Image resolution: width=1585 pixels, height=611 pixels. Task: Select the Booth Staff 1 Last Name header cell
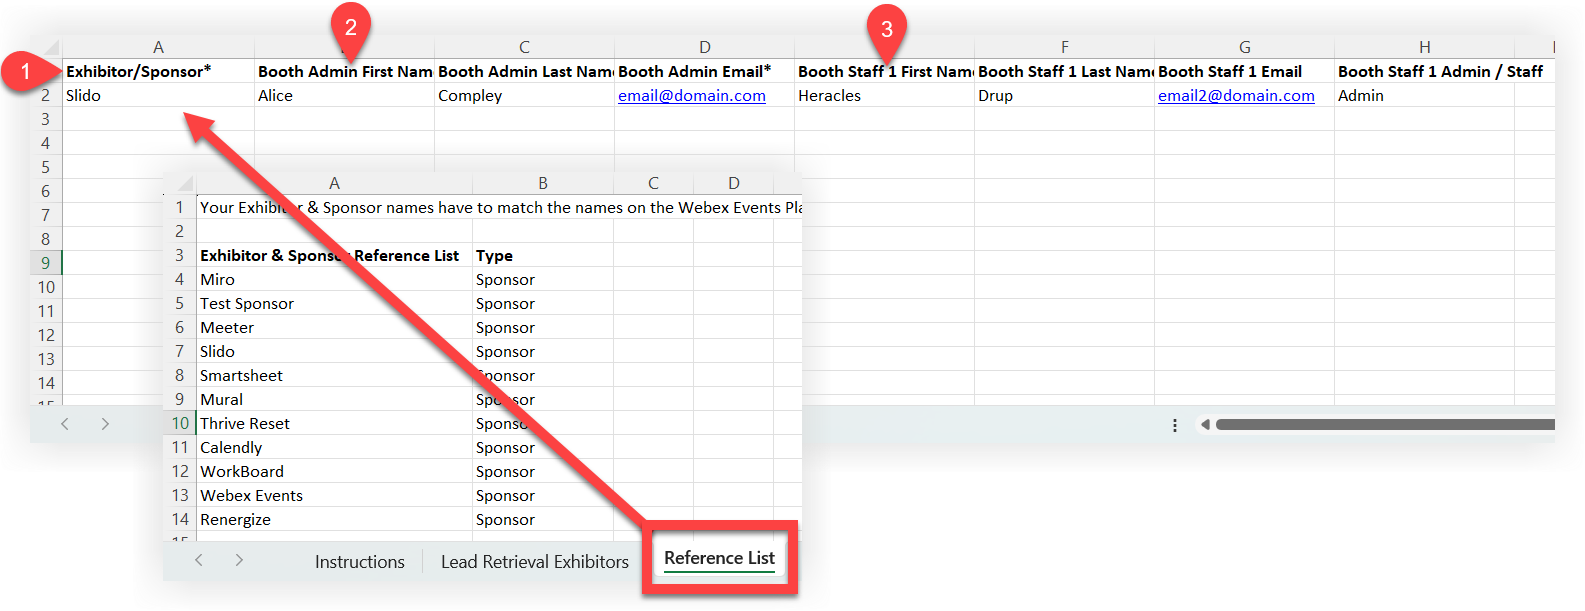point(1064,71)
